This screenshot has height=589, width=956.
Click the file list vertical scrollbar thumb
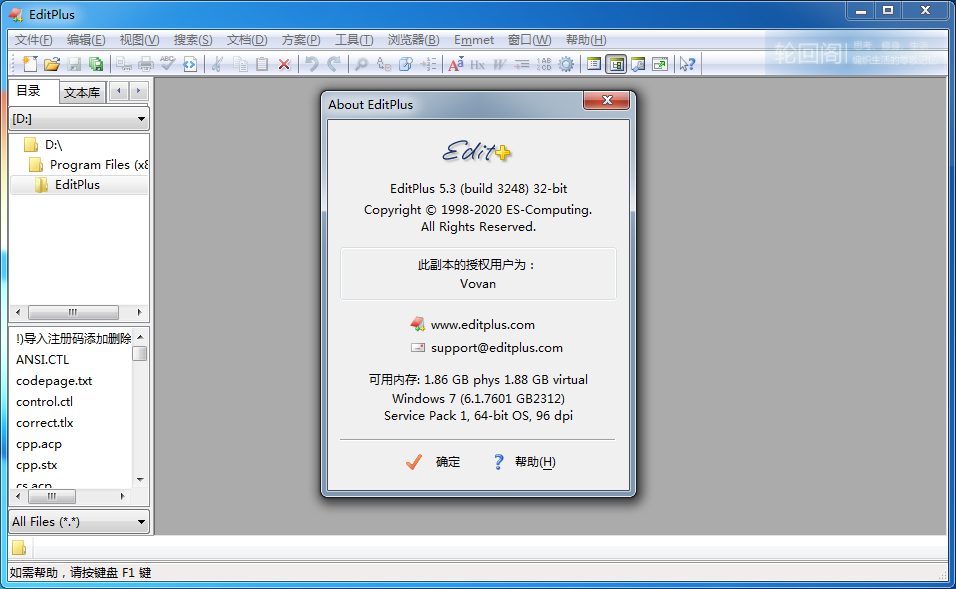140,353
